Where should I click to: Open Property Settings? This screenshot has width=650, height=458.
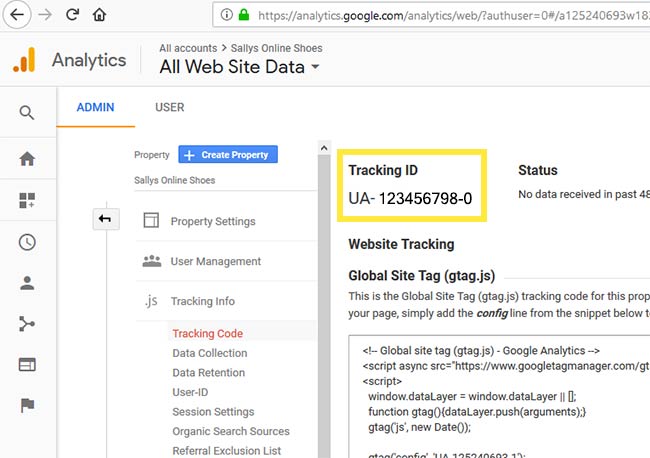click(x=213, y=221)
